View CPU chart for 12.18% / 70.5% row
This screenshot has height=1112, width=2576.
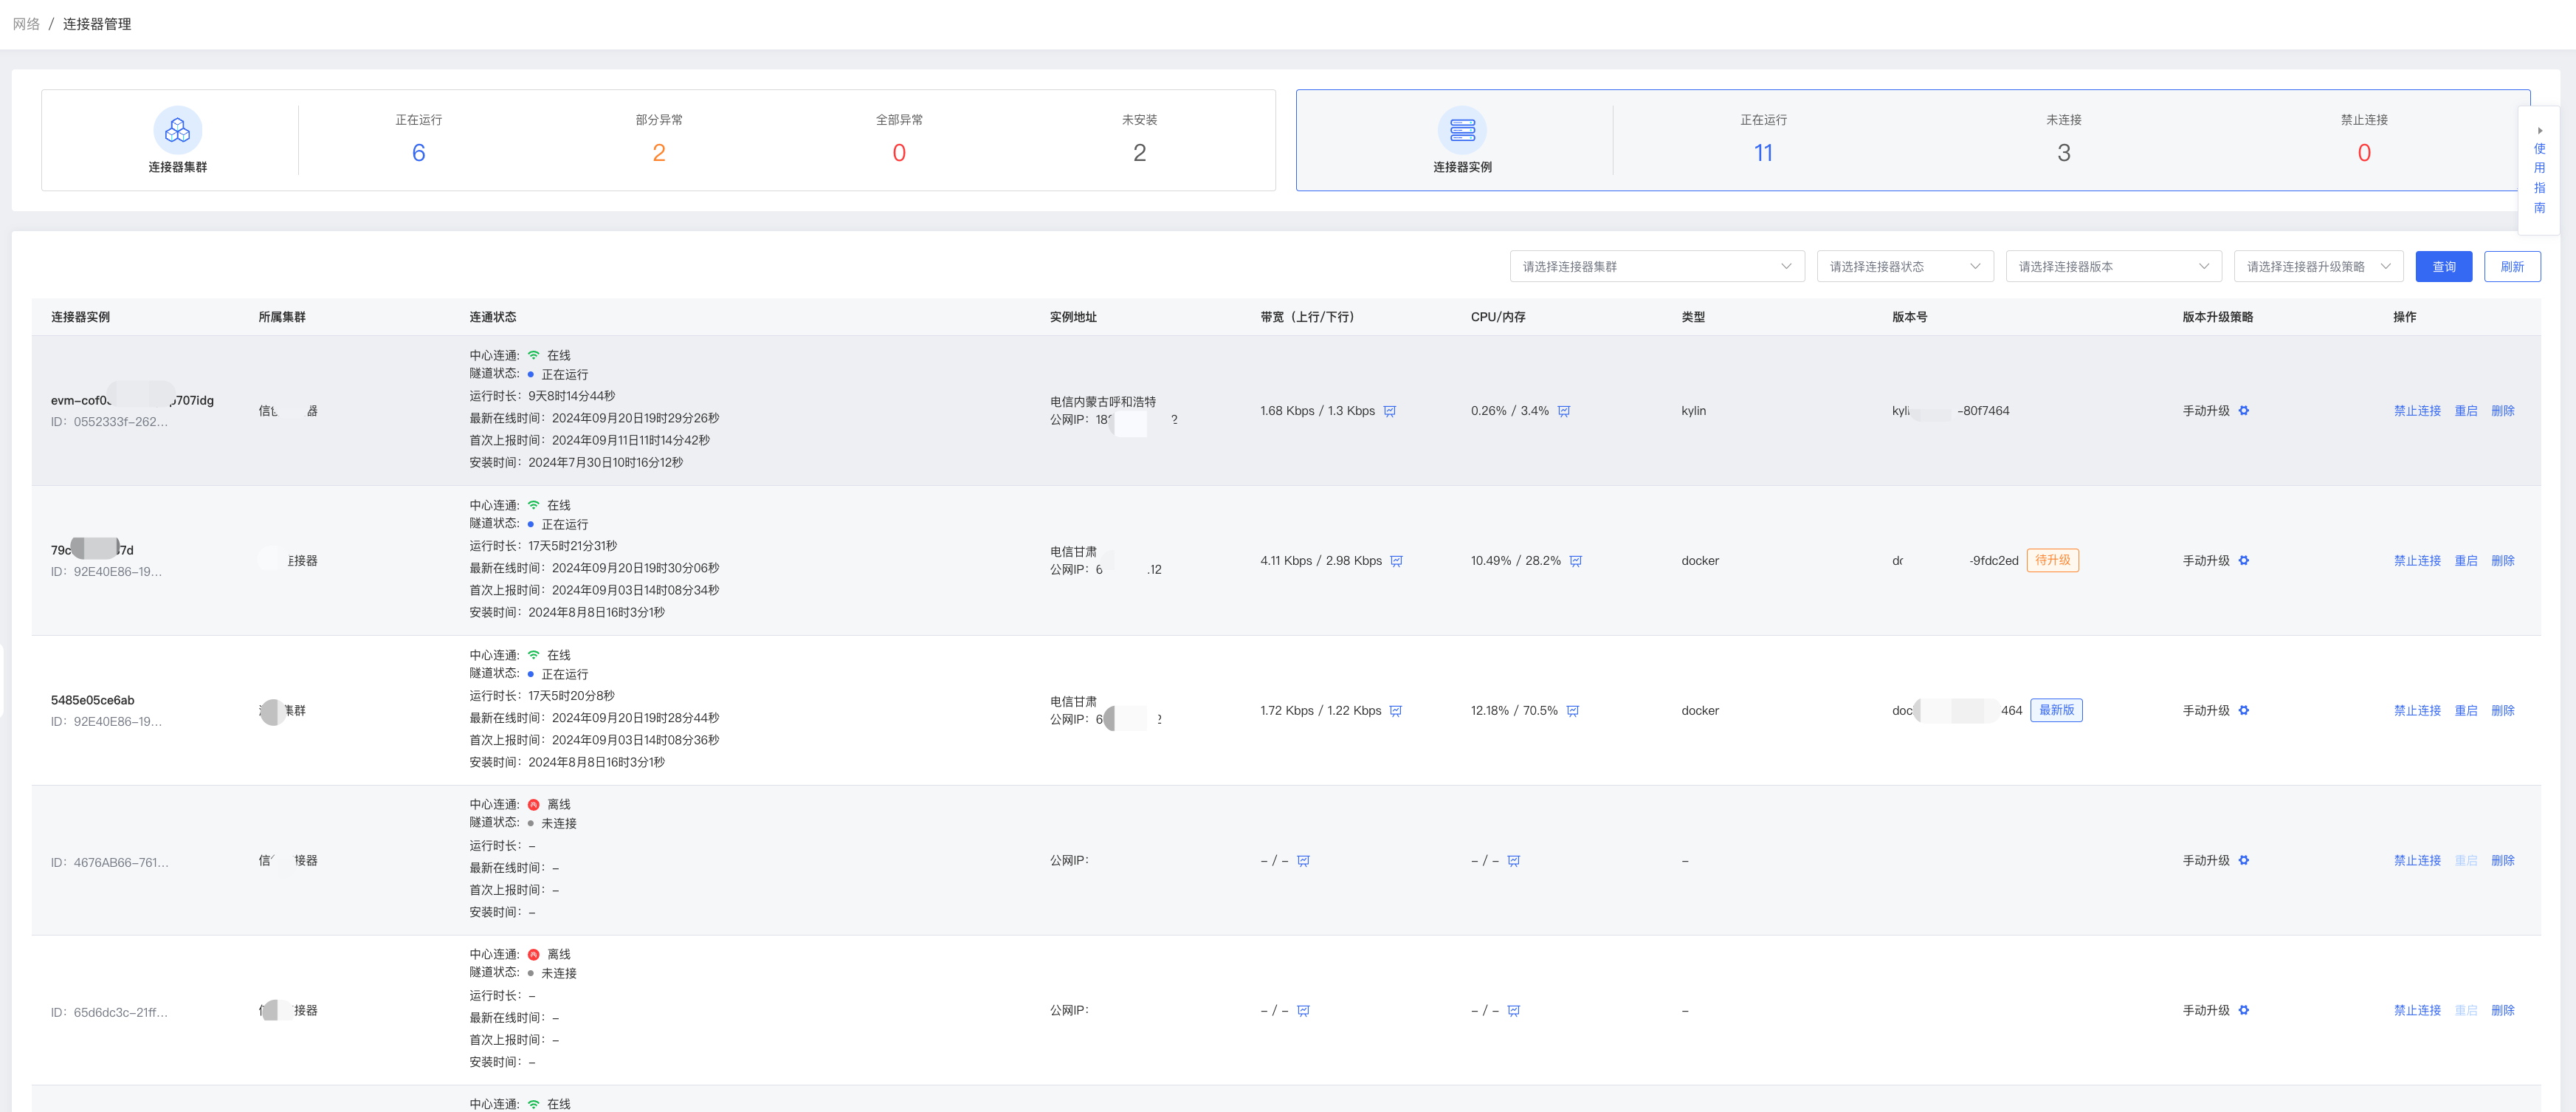[1572, 711]
